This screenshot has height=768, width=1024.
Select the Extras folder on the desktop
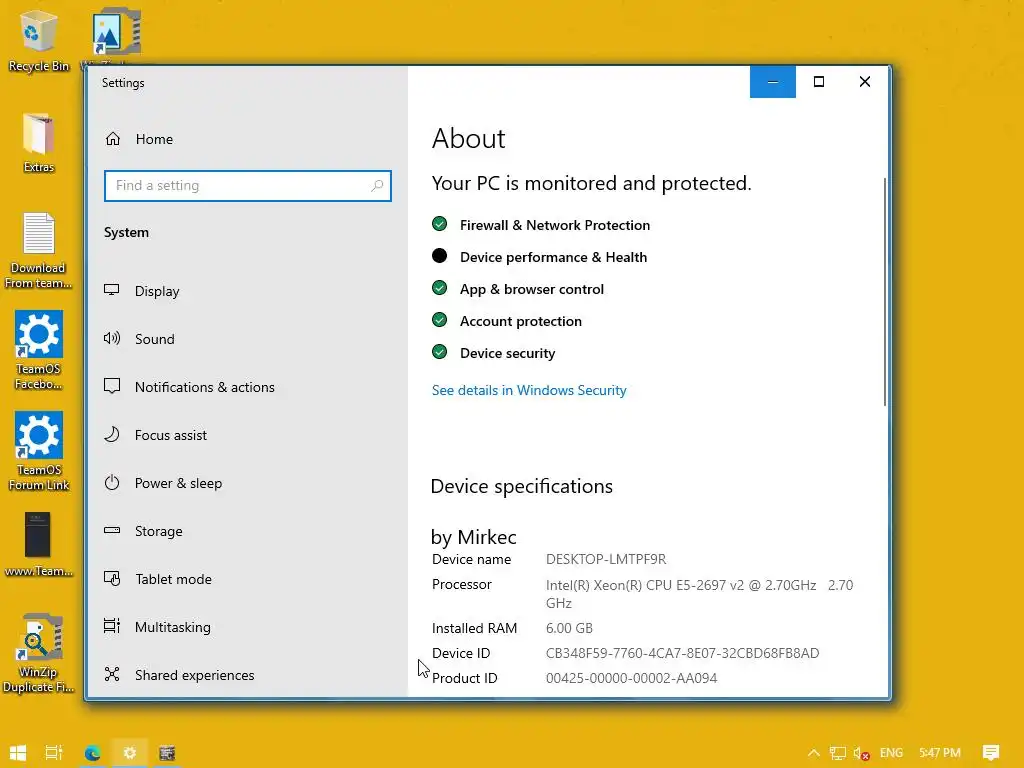pyautogui.click(x=38, y=142)
